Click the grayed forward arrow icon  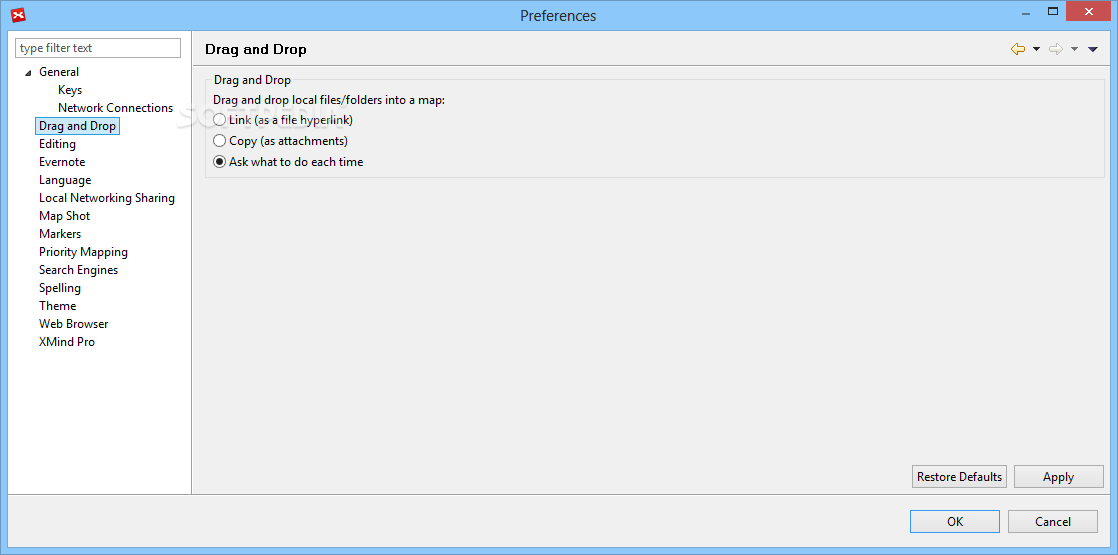click(x=1056, y=49)
